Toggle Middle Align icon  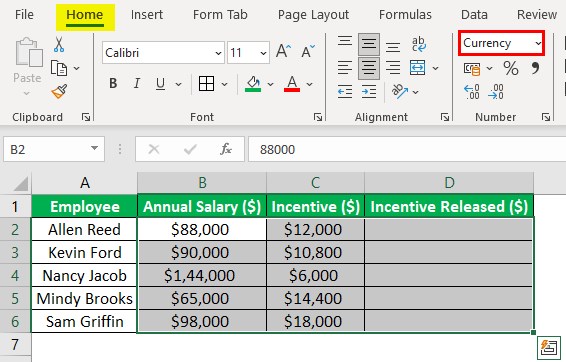point(369,44)
